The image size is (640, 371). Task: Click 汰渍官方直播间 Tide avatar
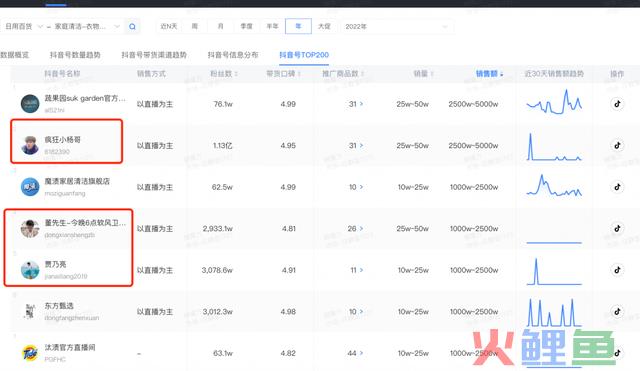click(30, 353)
